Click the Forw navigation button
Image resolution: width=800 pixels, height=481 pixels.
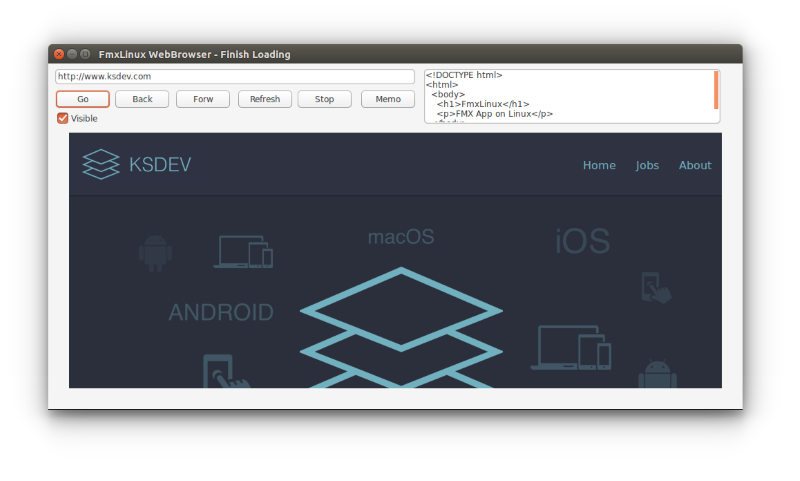pyautogui.click(x=203, y=99)
